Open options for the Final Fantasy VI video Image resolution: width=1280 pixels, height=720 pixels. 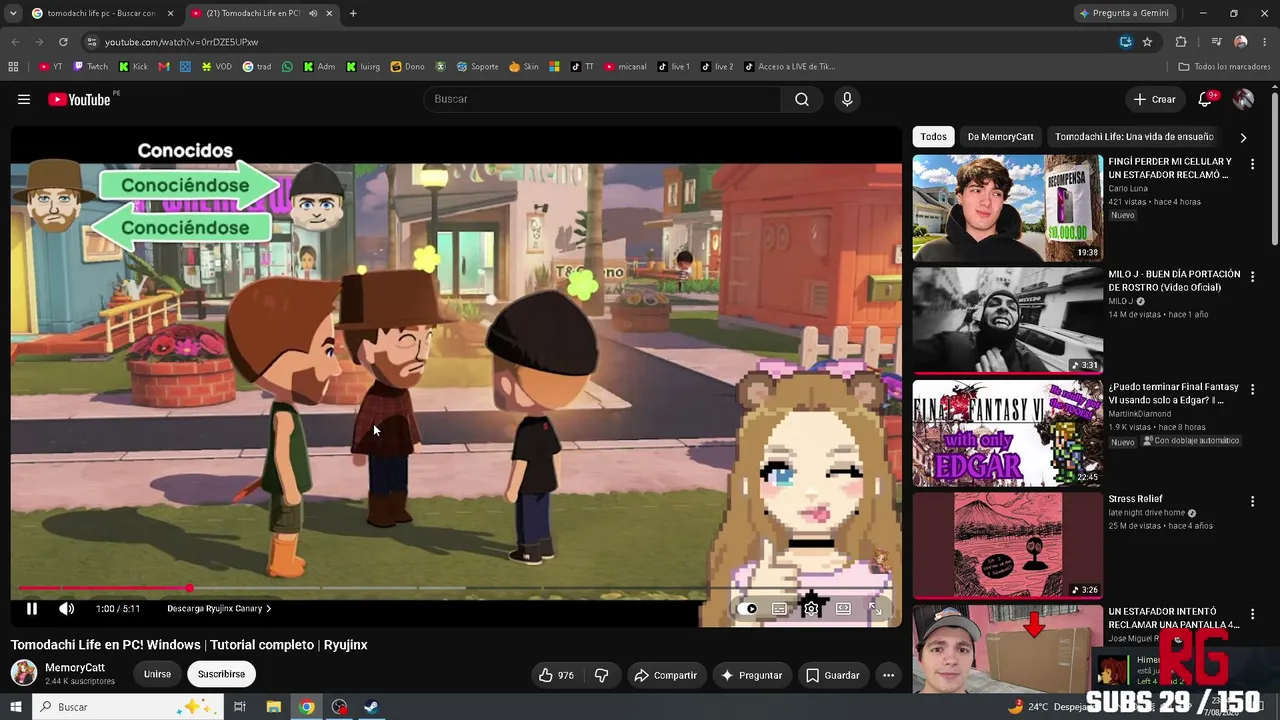[x=1252, y=389]
